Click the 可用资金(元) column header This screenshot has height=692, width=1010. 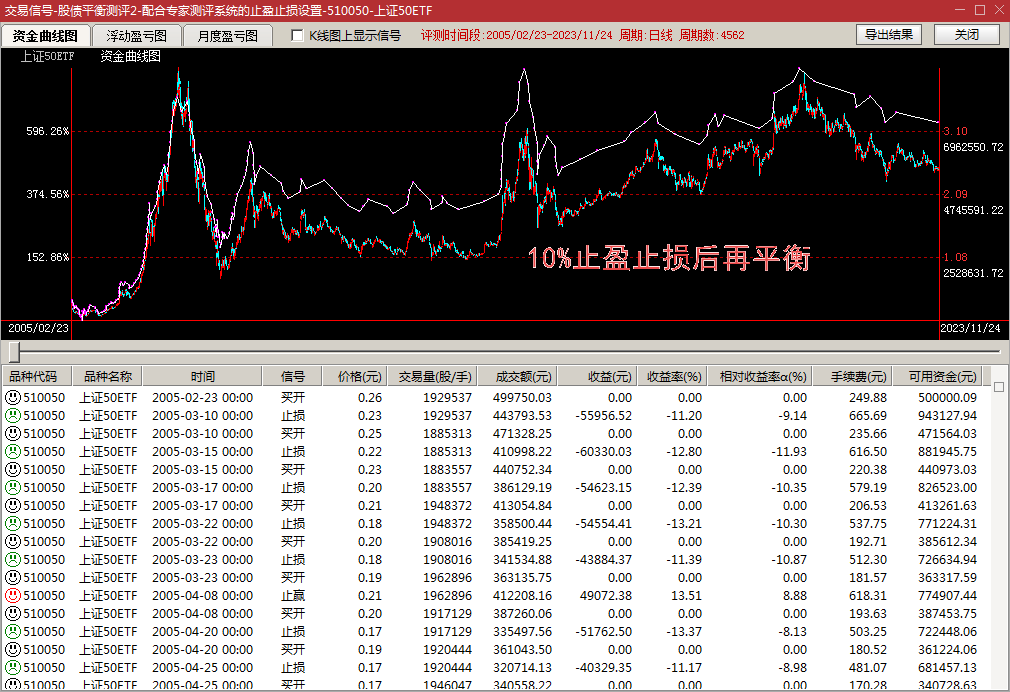[x=941, y=377]
